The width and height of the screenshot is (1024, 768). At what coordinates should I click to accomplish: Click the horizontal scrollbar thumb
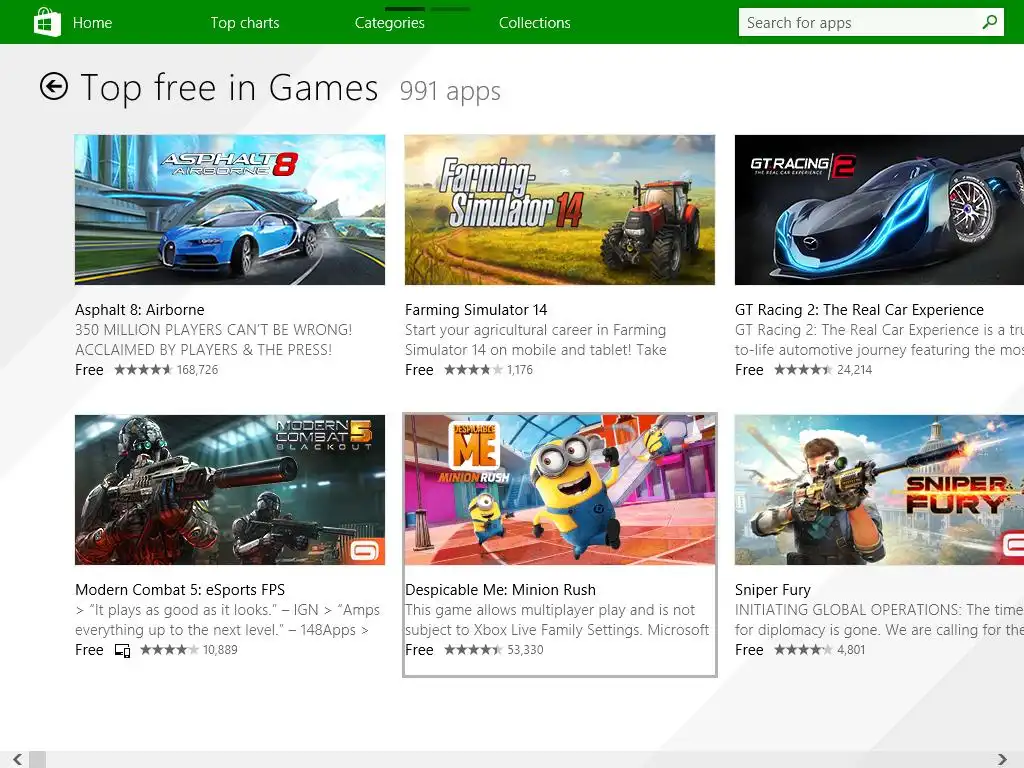click(38, 760)
